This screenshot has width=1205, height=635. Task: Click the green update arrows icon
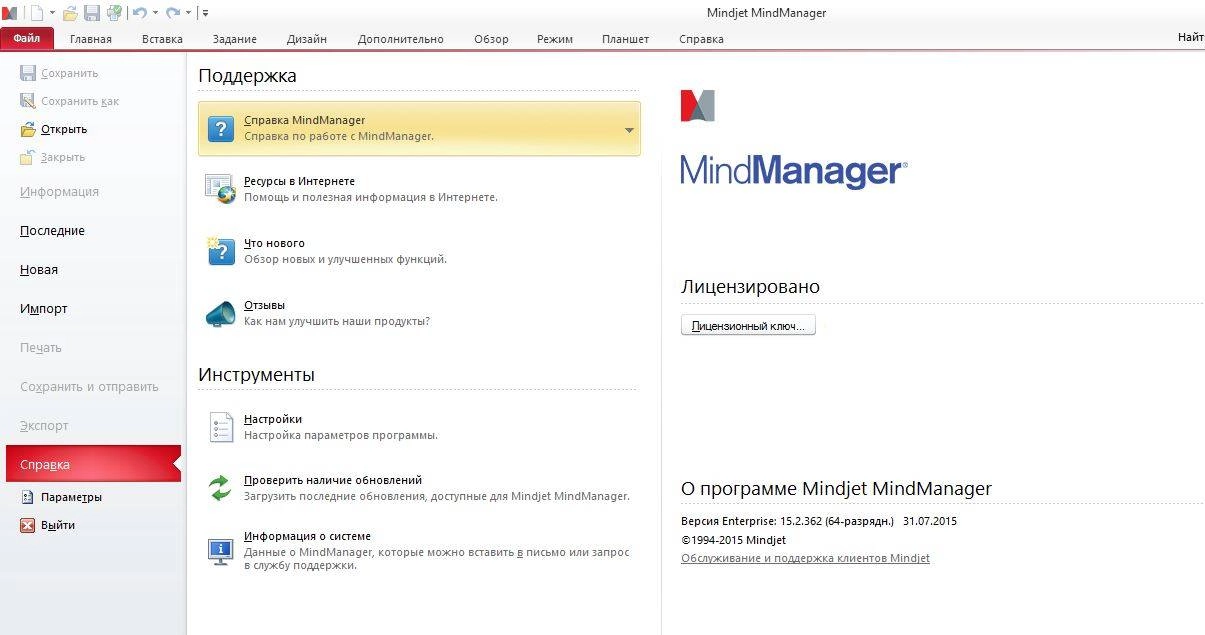220,488
